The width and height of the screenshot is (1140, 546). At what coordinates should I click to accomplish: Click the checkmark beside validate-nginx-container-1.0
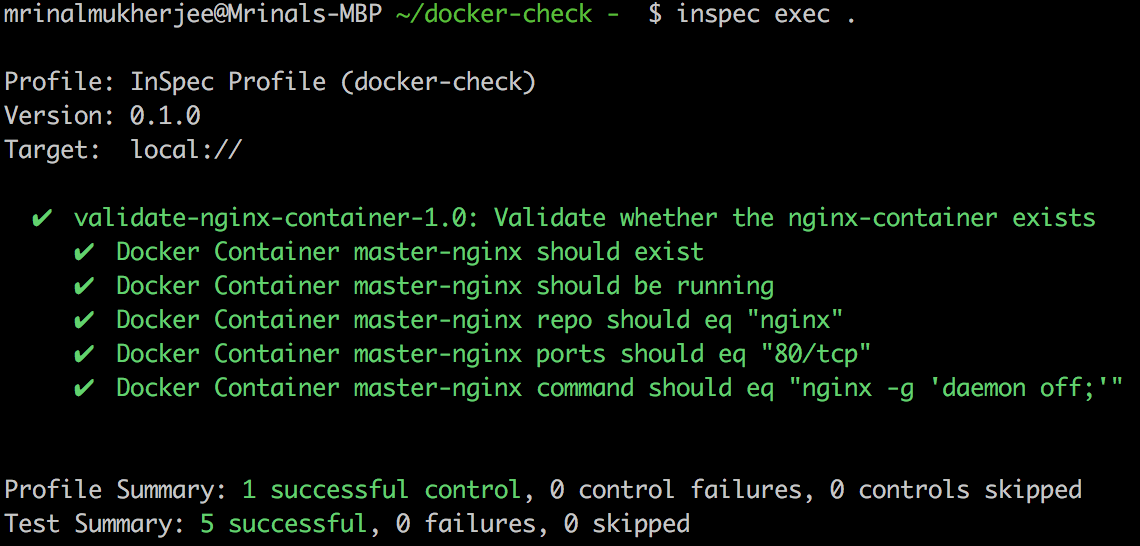42,217
